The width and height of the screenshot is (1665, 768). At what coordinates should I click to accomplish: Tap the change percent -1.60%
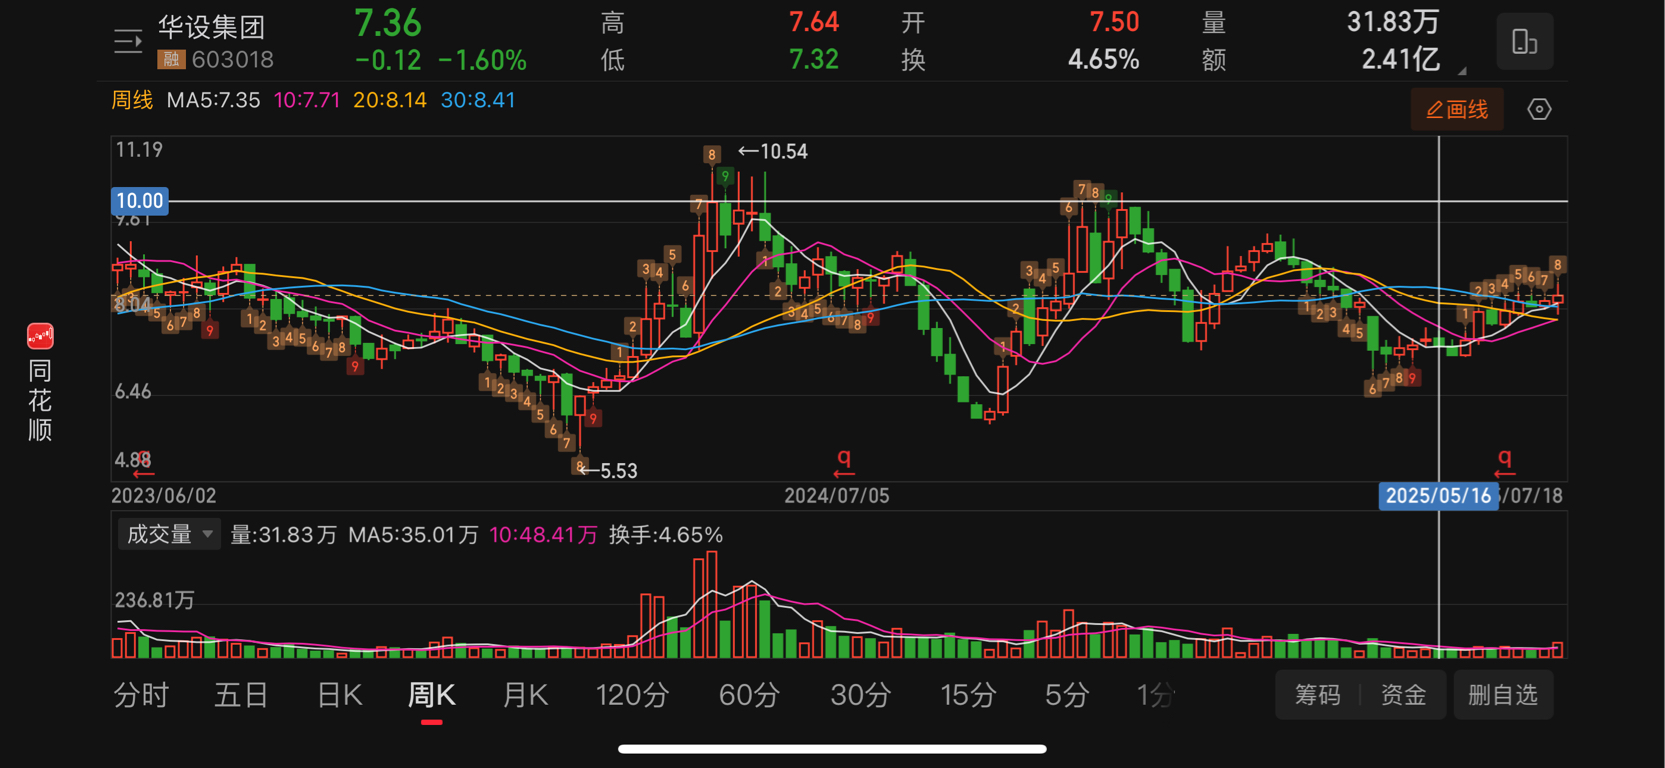(482, 60)
